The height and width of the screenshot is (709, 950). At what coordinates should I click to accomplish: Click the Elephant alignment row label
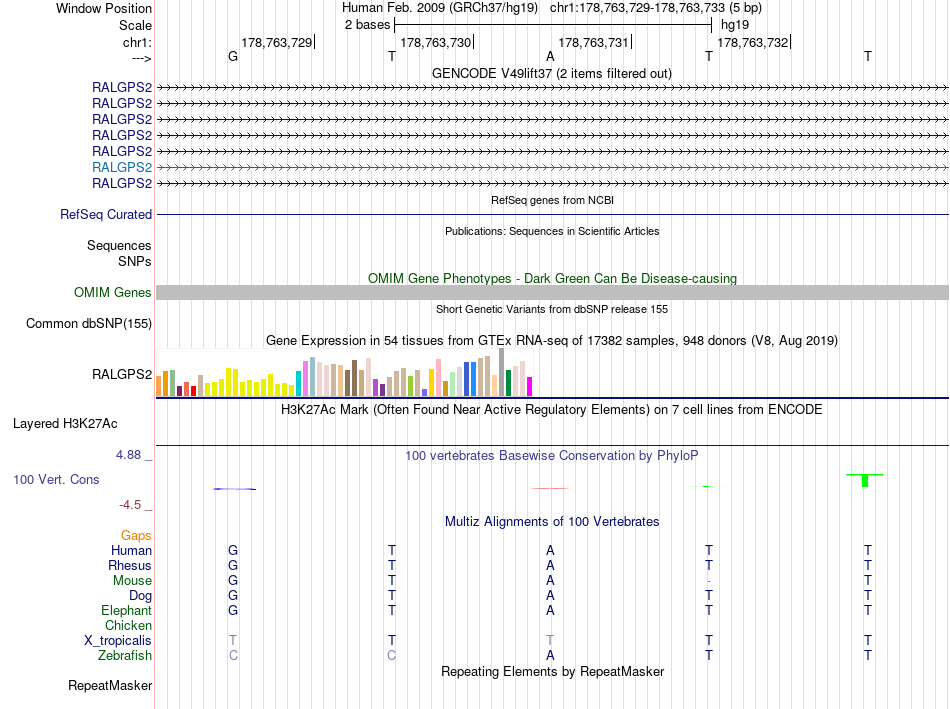127,610
